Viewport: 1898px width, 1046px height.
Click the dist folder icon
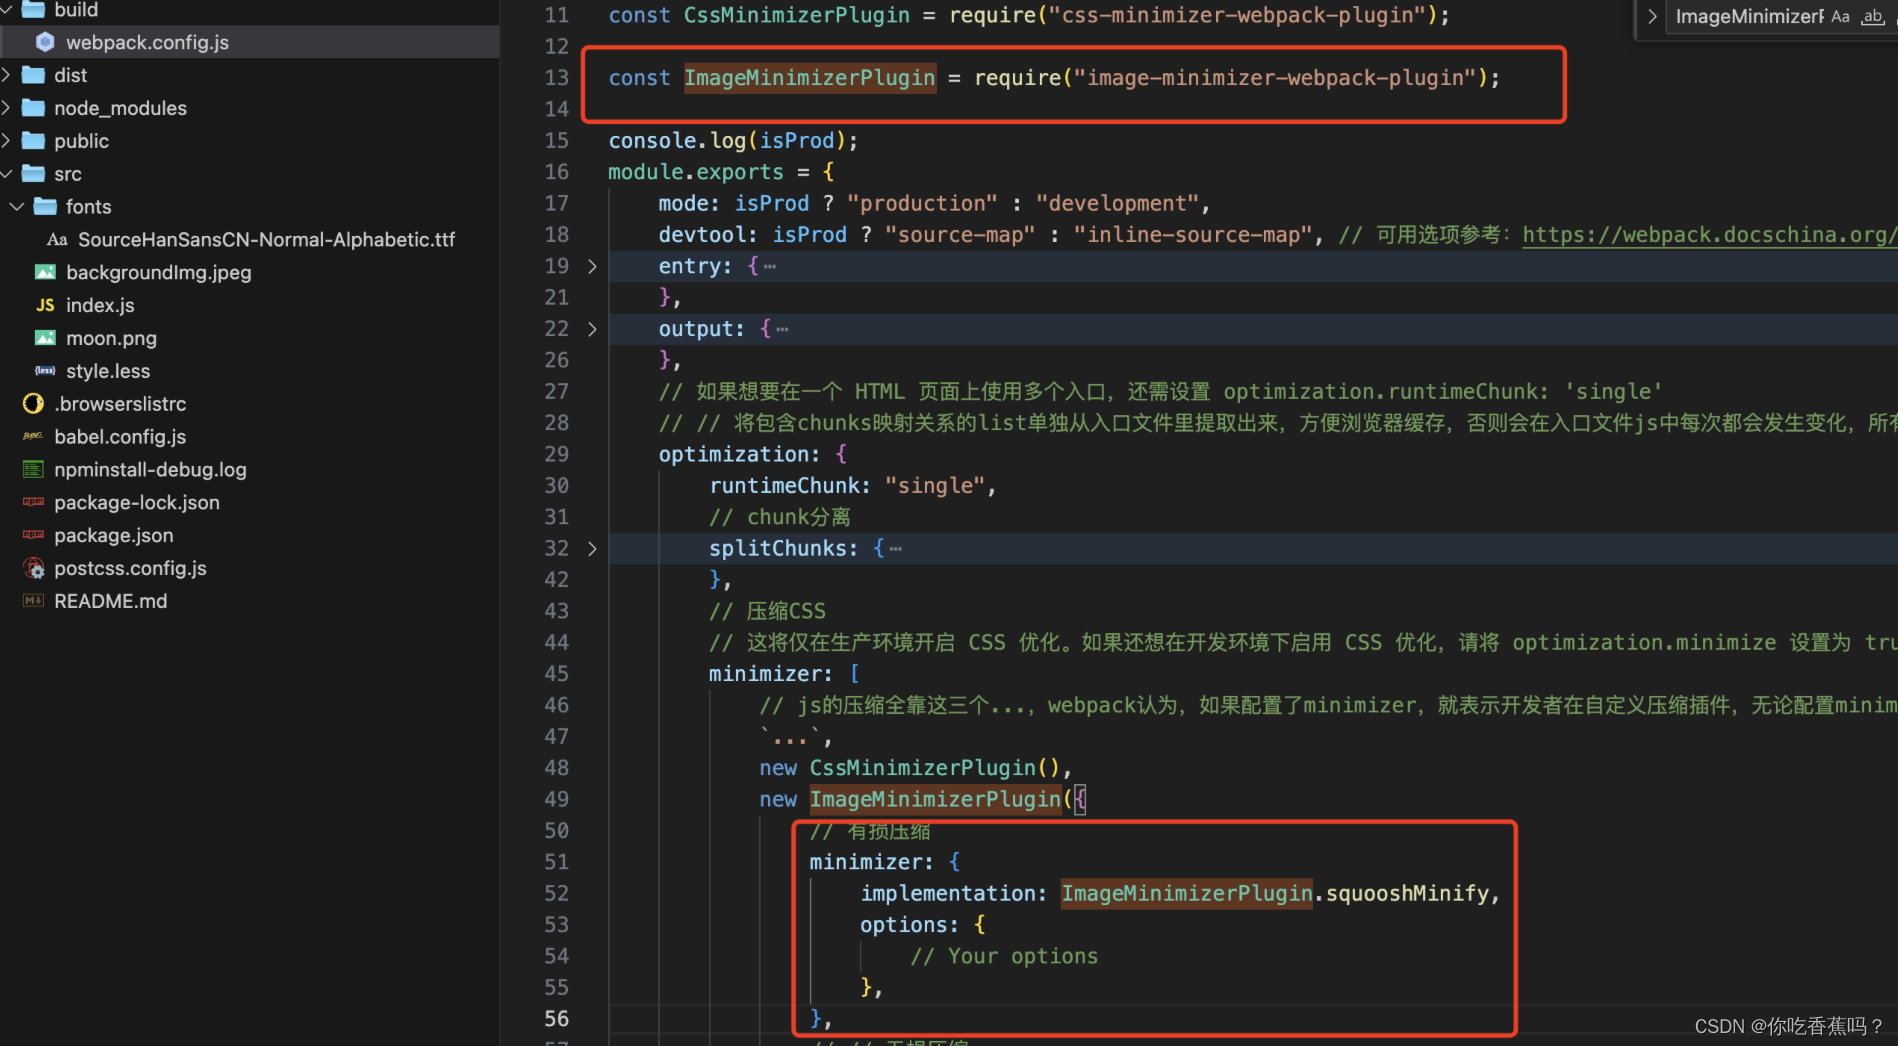pos(33,75)
